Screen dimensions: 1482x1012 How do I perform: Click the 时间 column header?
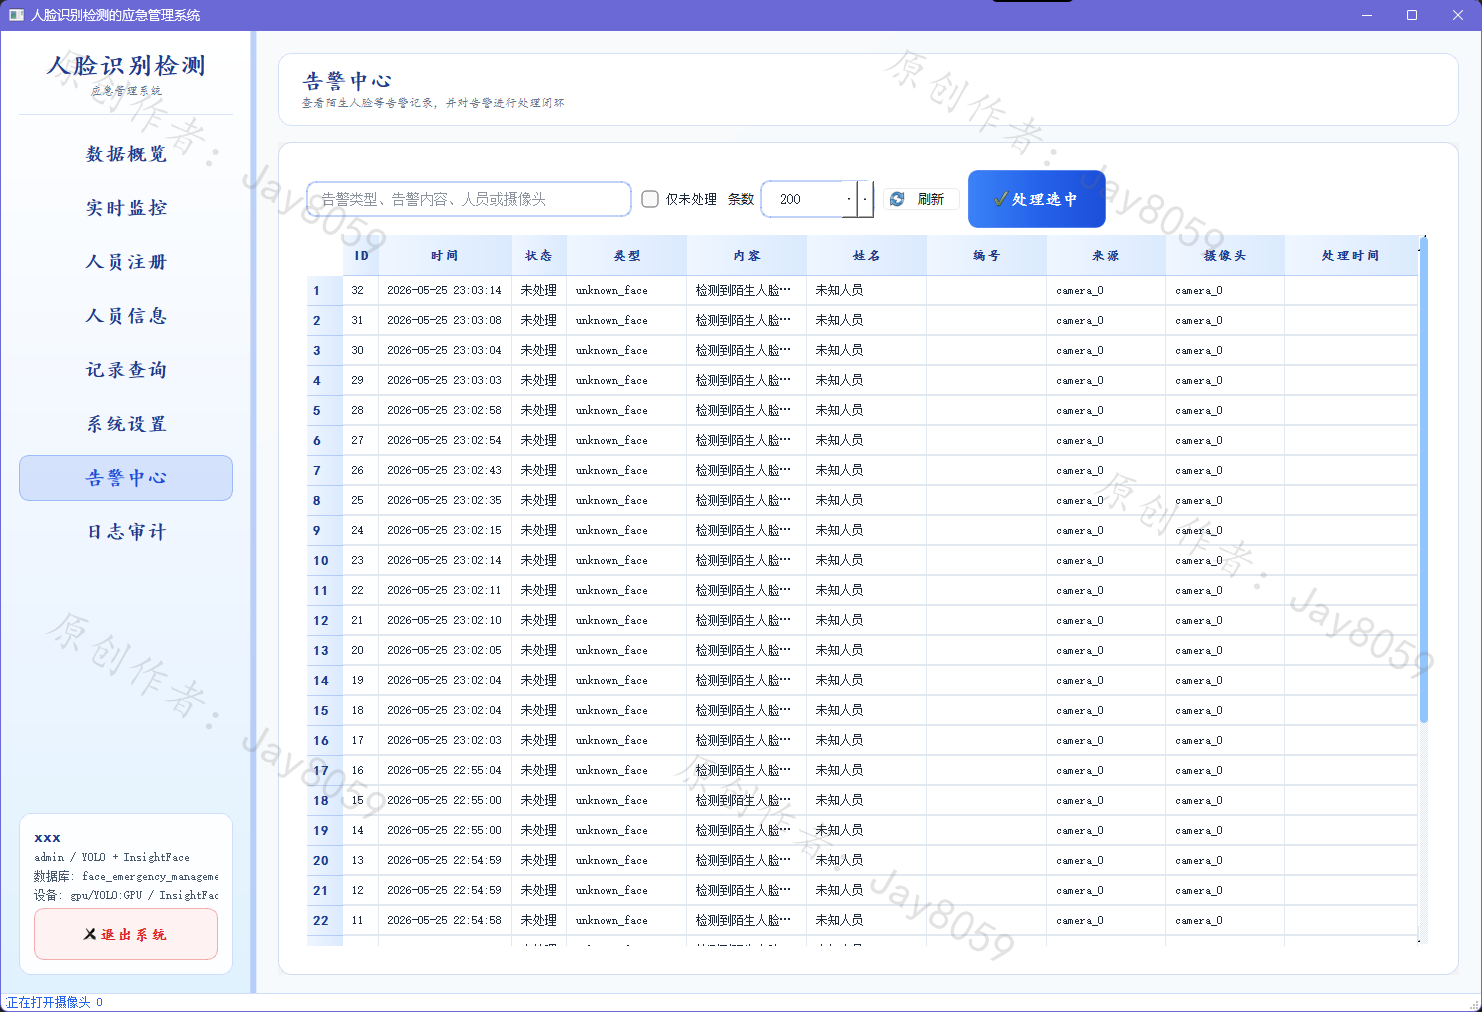[445, 256]
